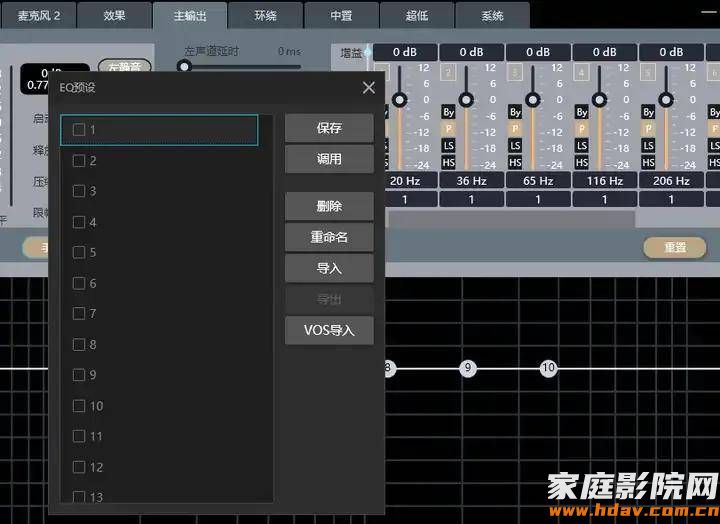Click the 保存 button
Screen dimensions: 720x524
click(329, 128)
